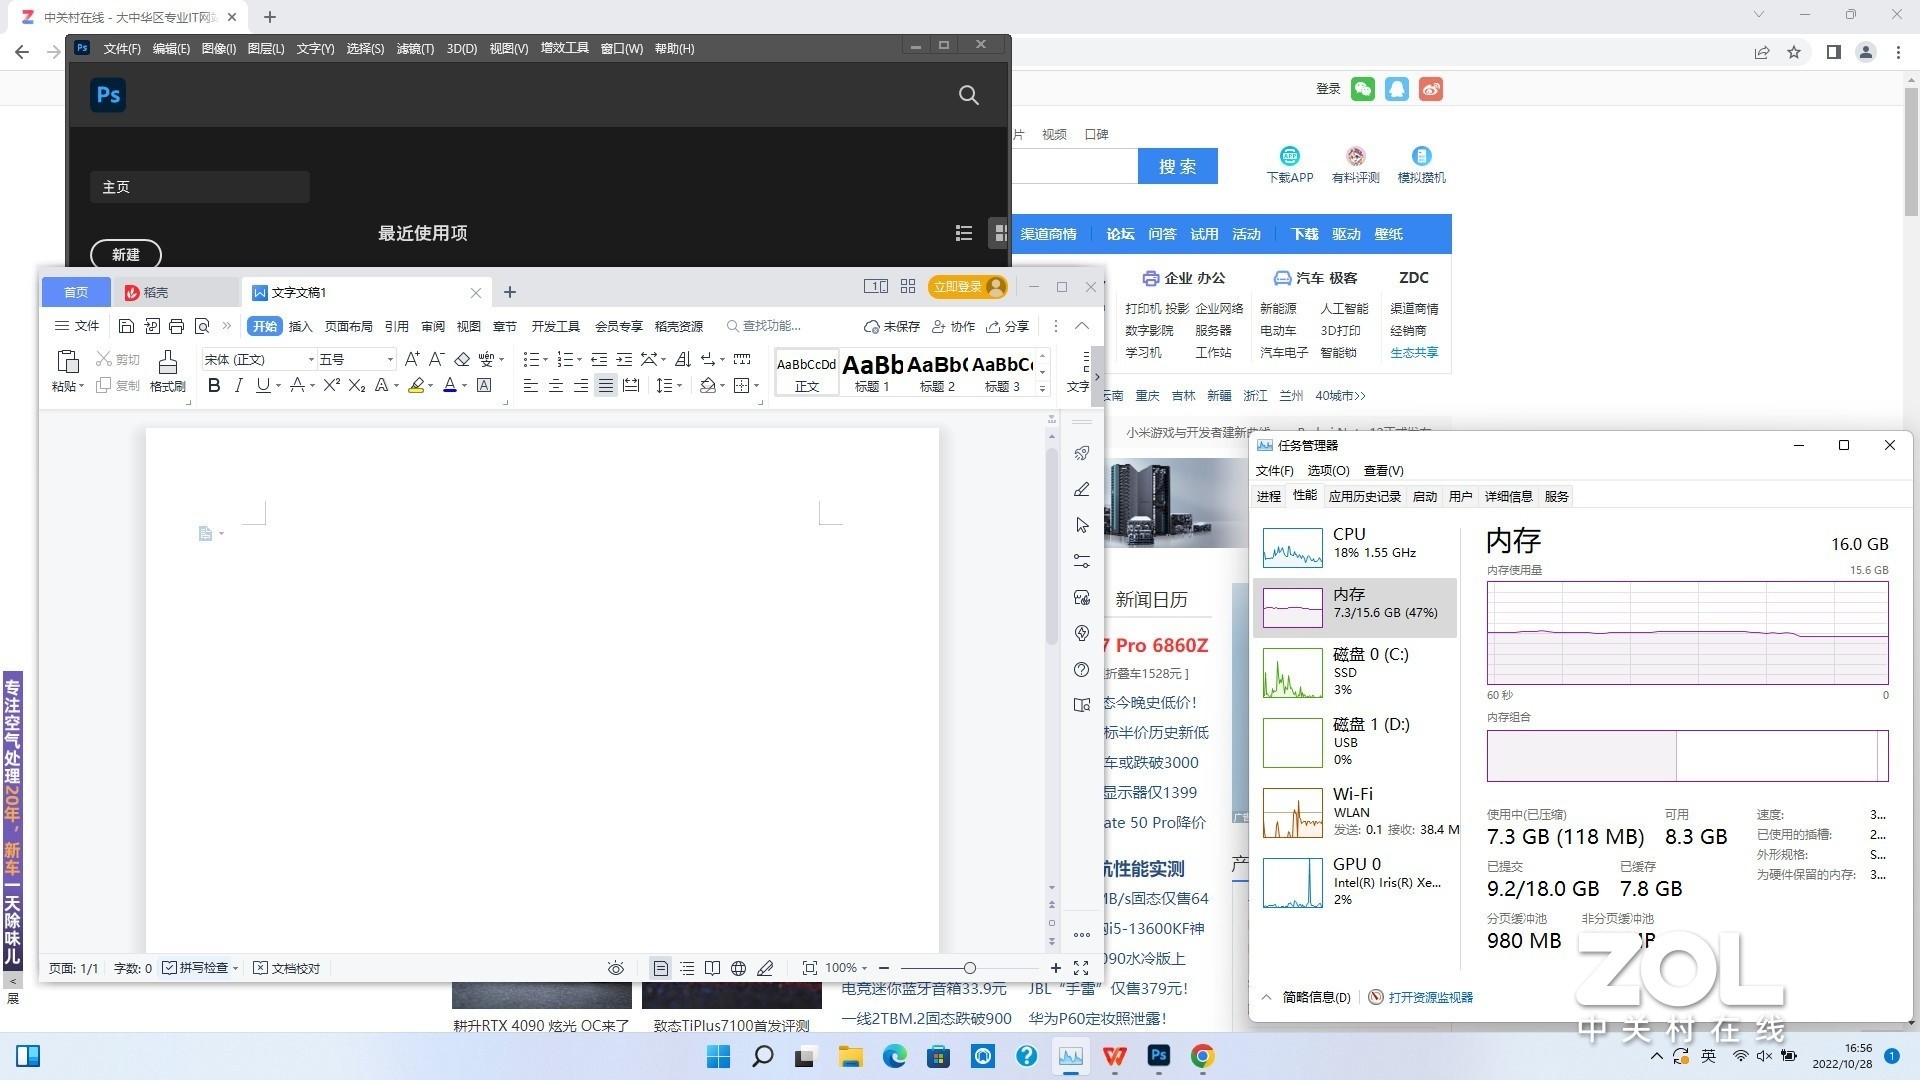Select 磁盘 0 (C:) in Task Manager performance list

(1355, 672)
